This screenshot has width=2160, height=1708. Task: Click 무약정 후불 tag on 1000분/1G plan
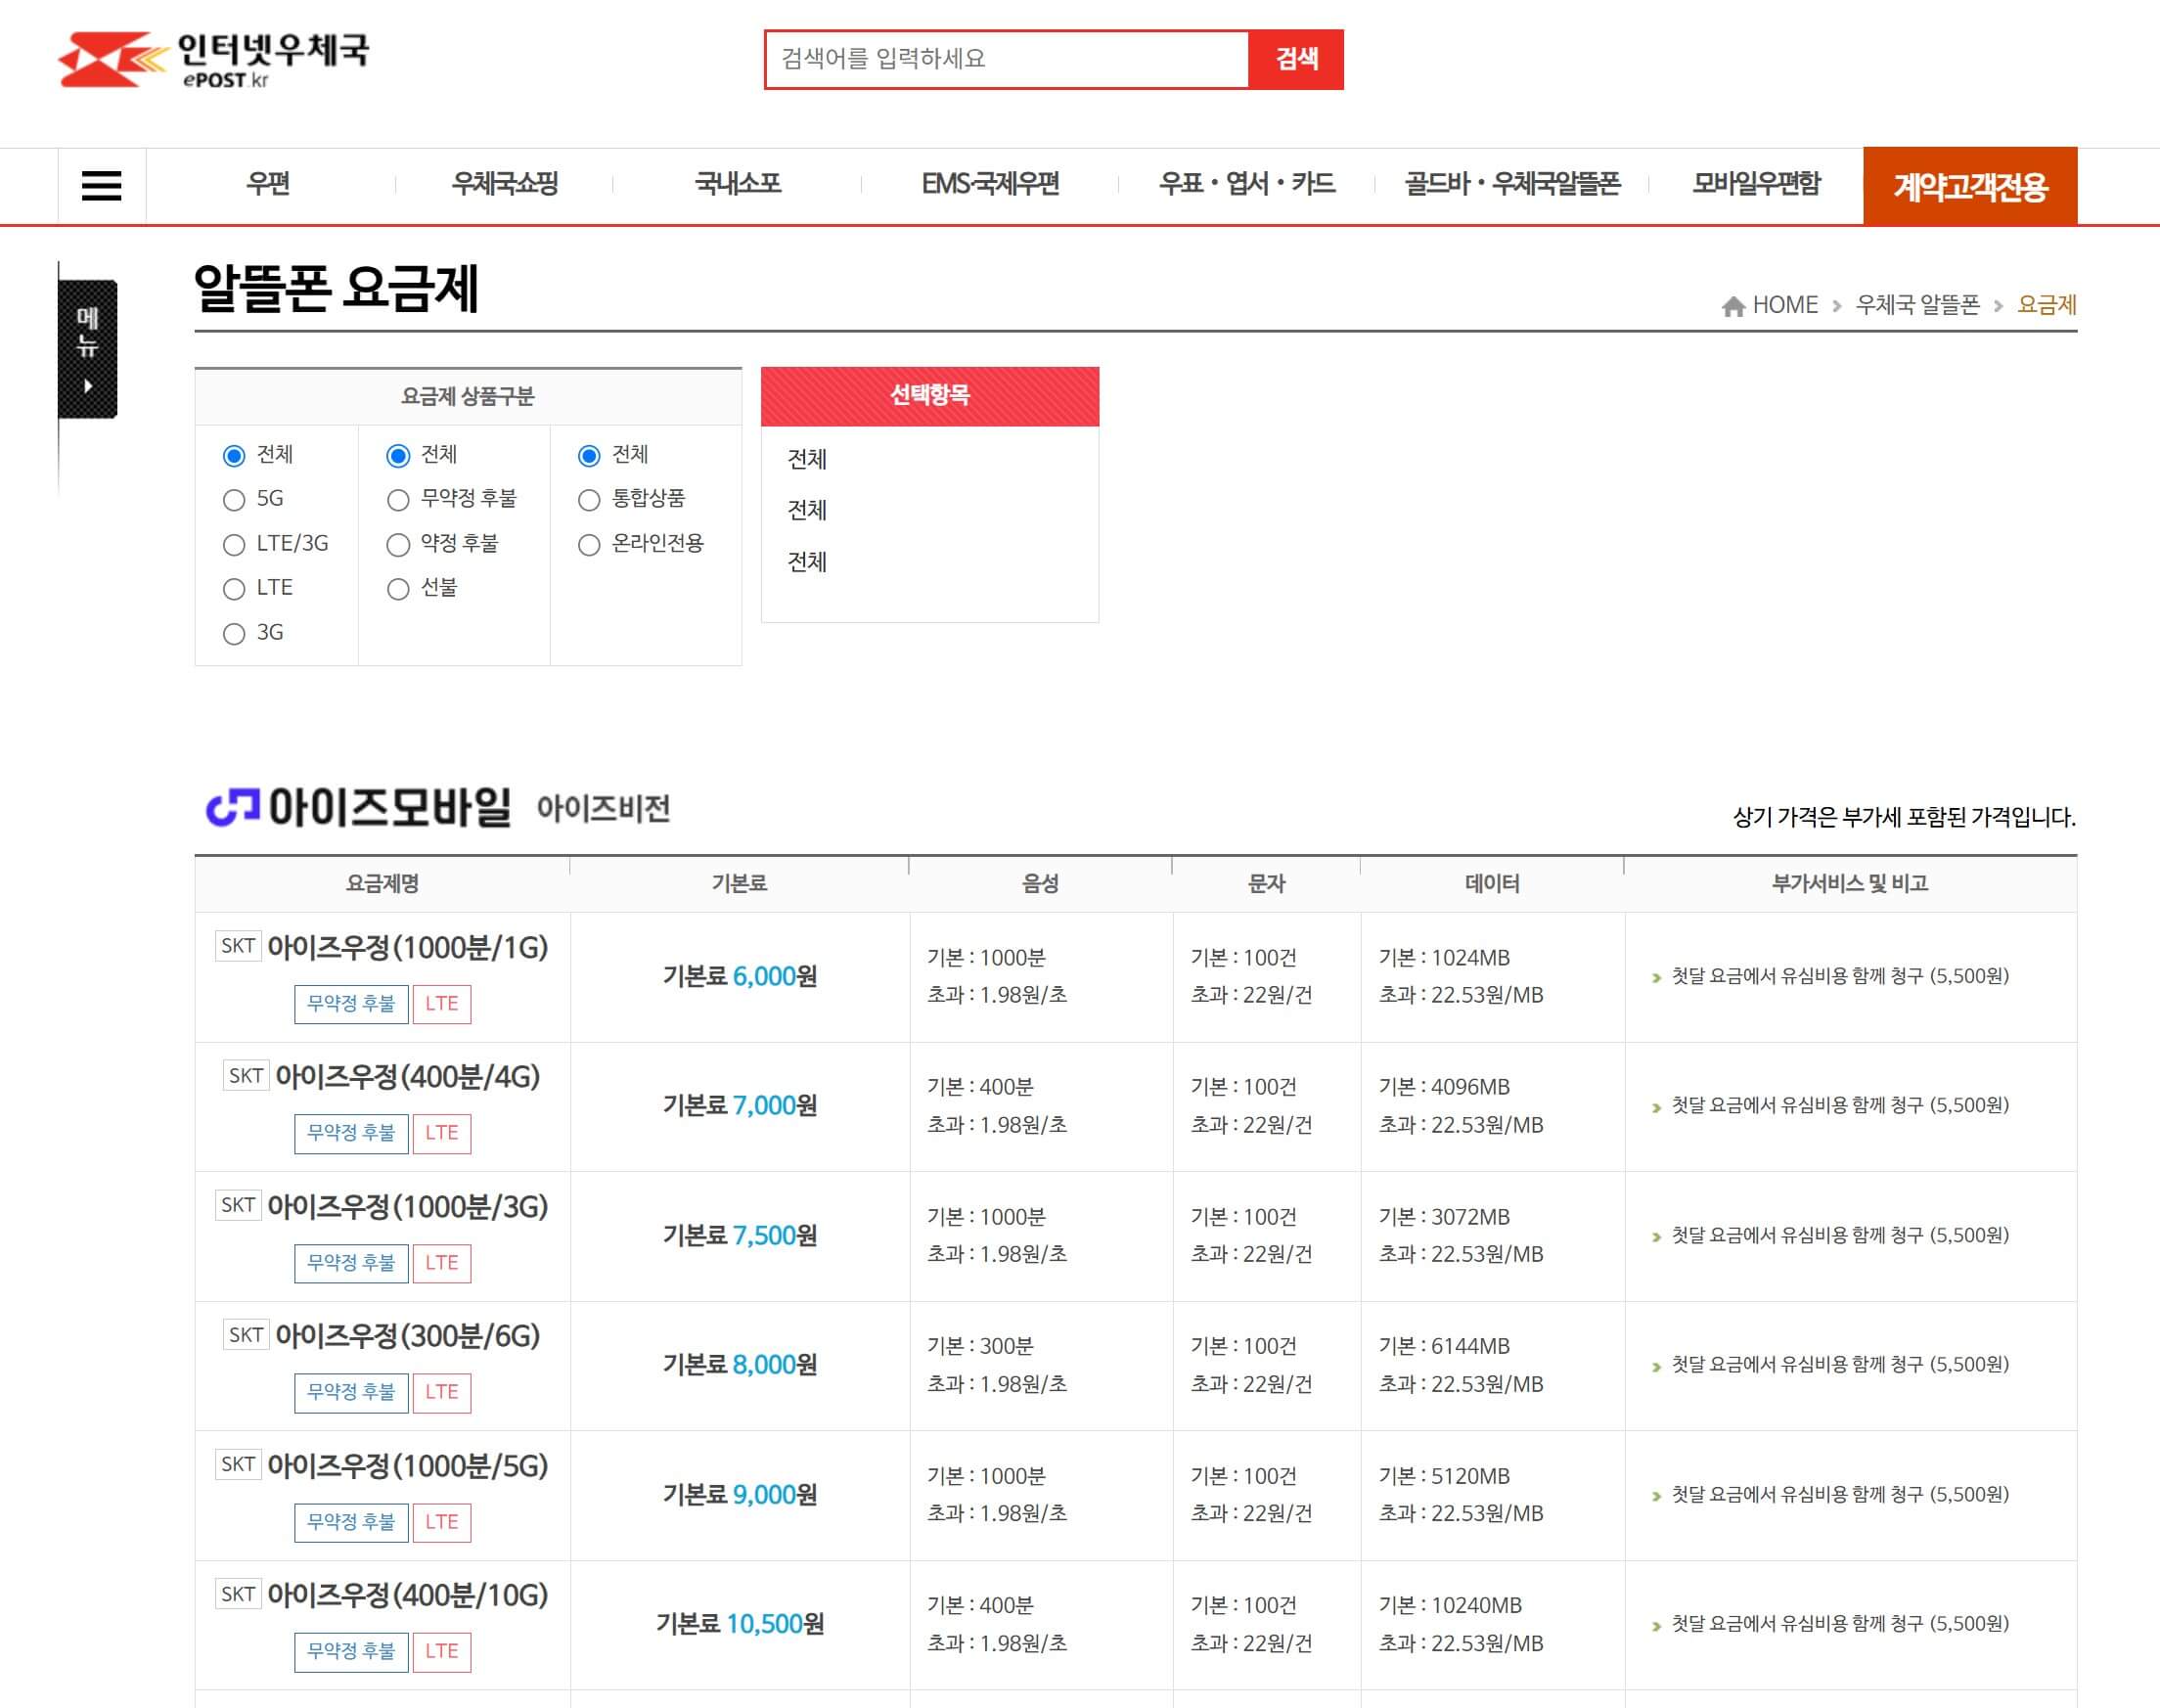[x=351, y=1004]
